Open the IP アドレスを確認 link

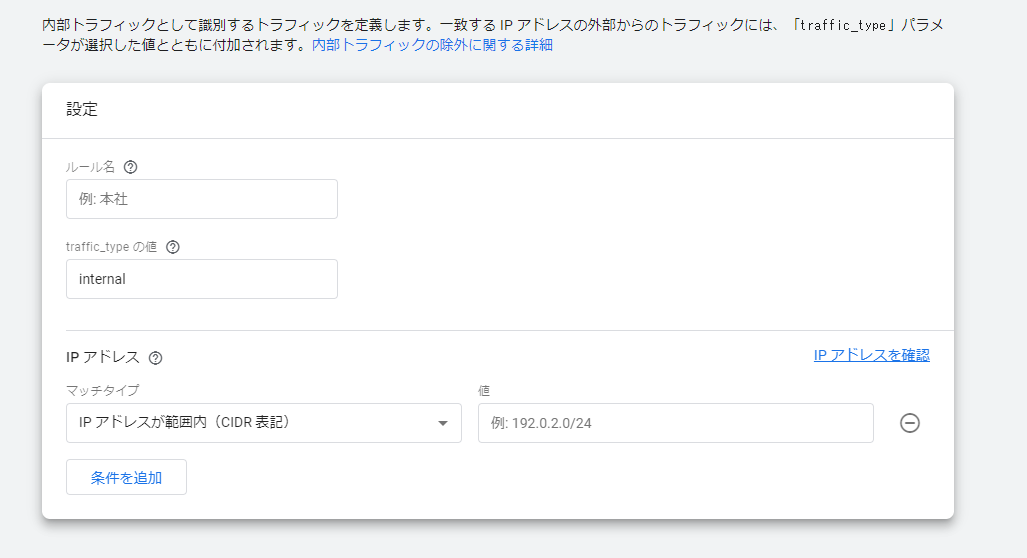pyautogui.click(x=871, y=355)
